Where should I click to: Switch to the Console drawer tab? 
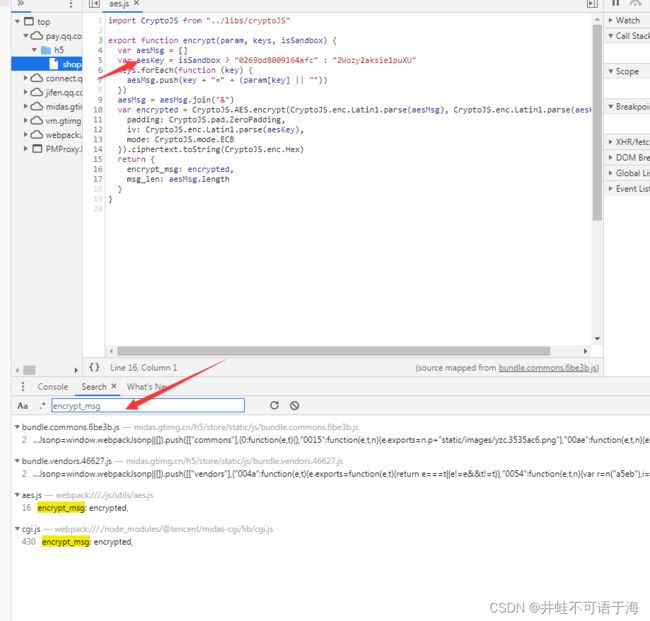coord(53,387)
